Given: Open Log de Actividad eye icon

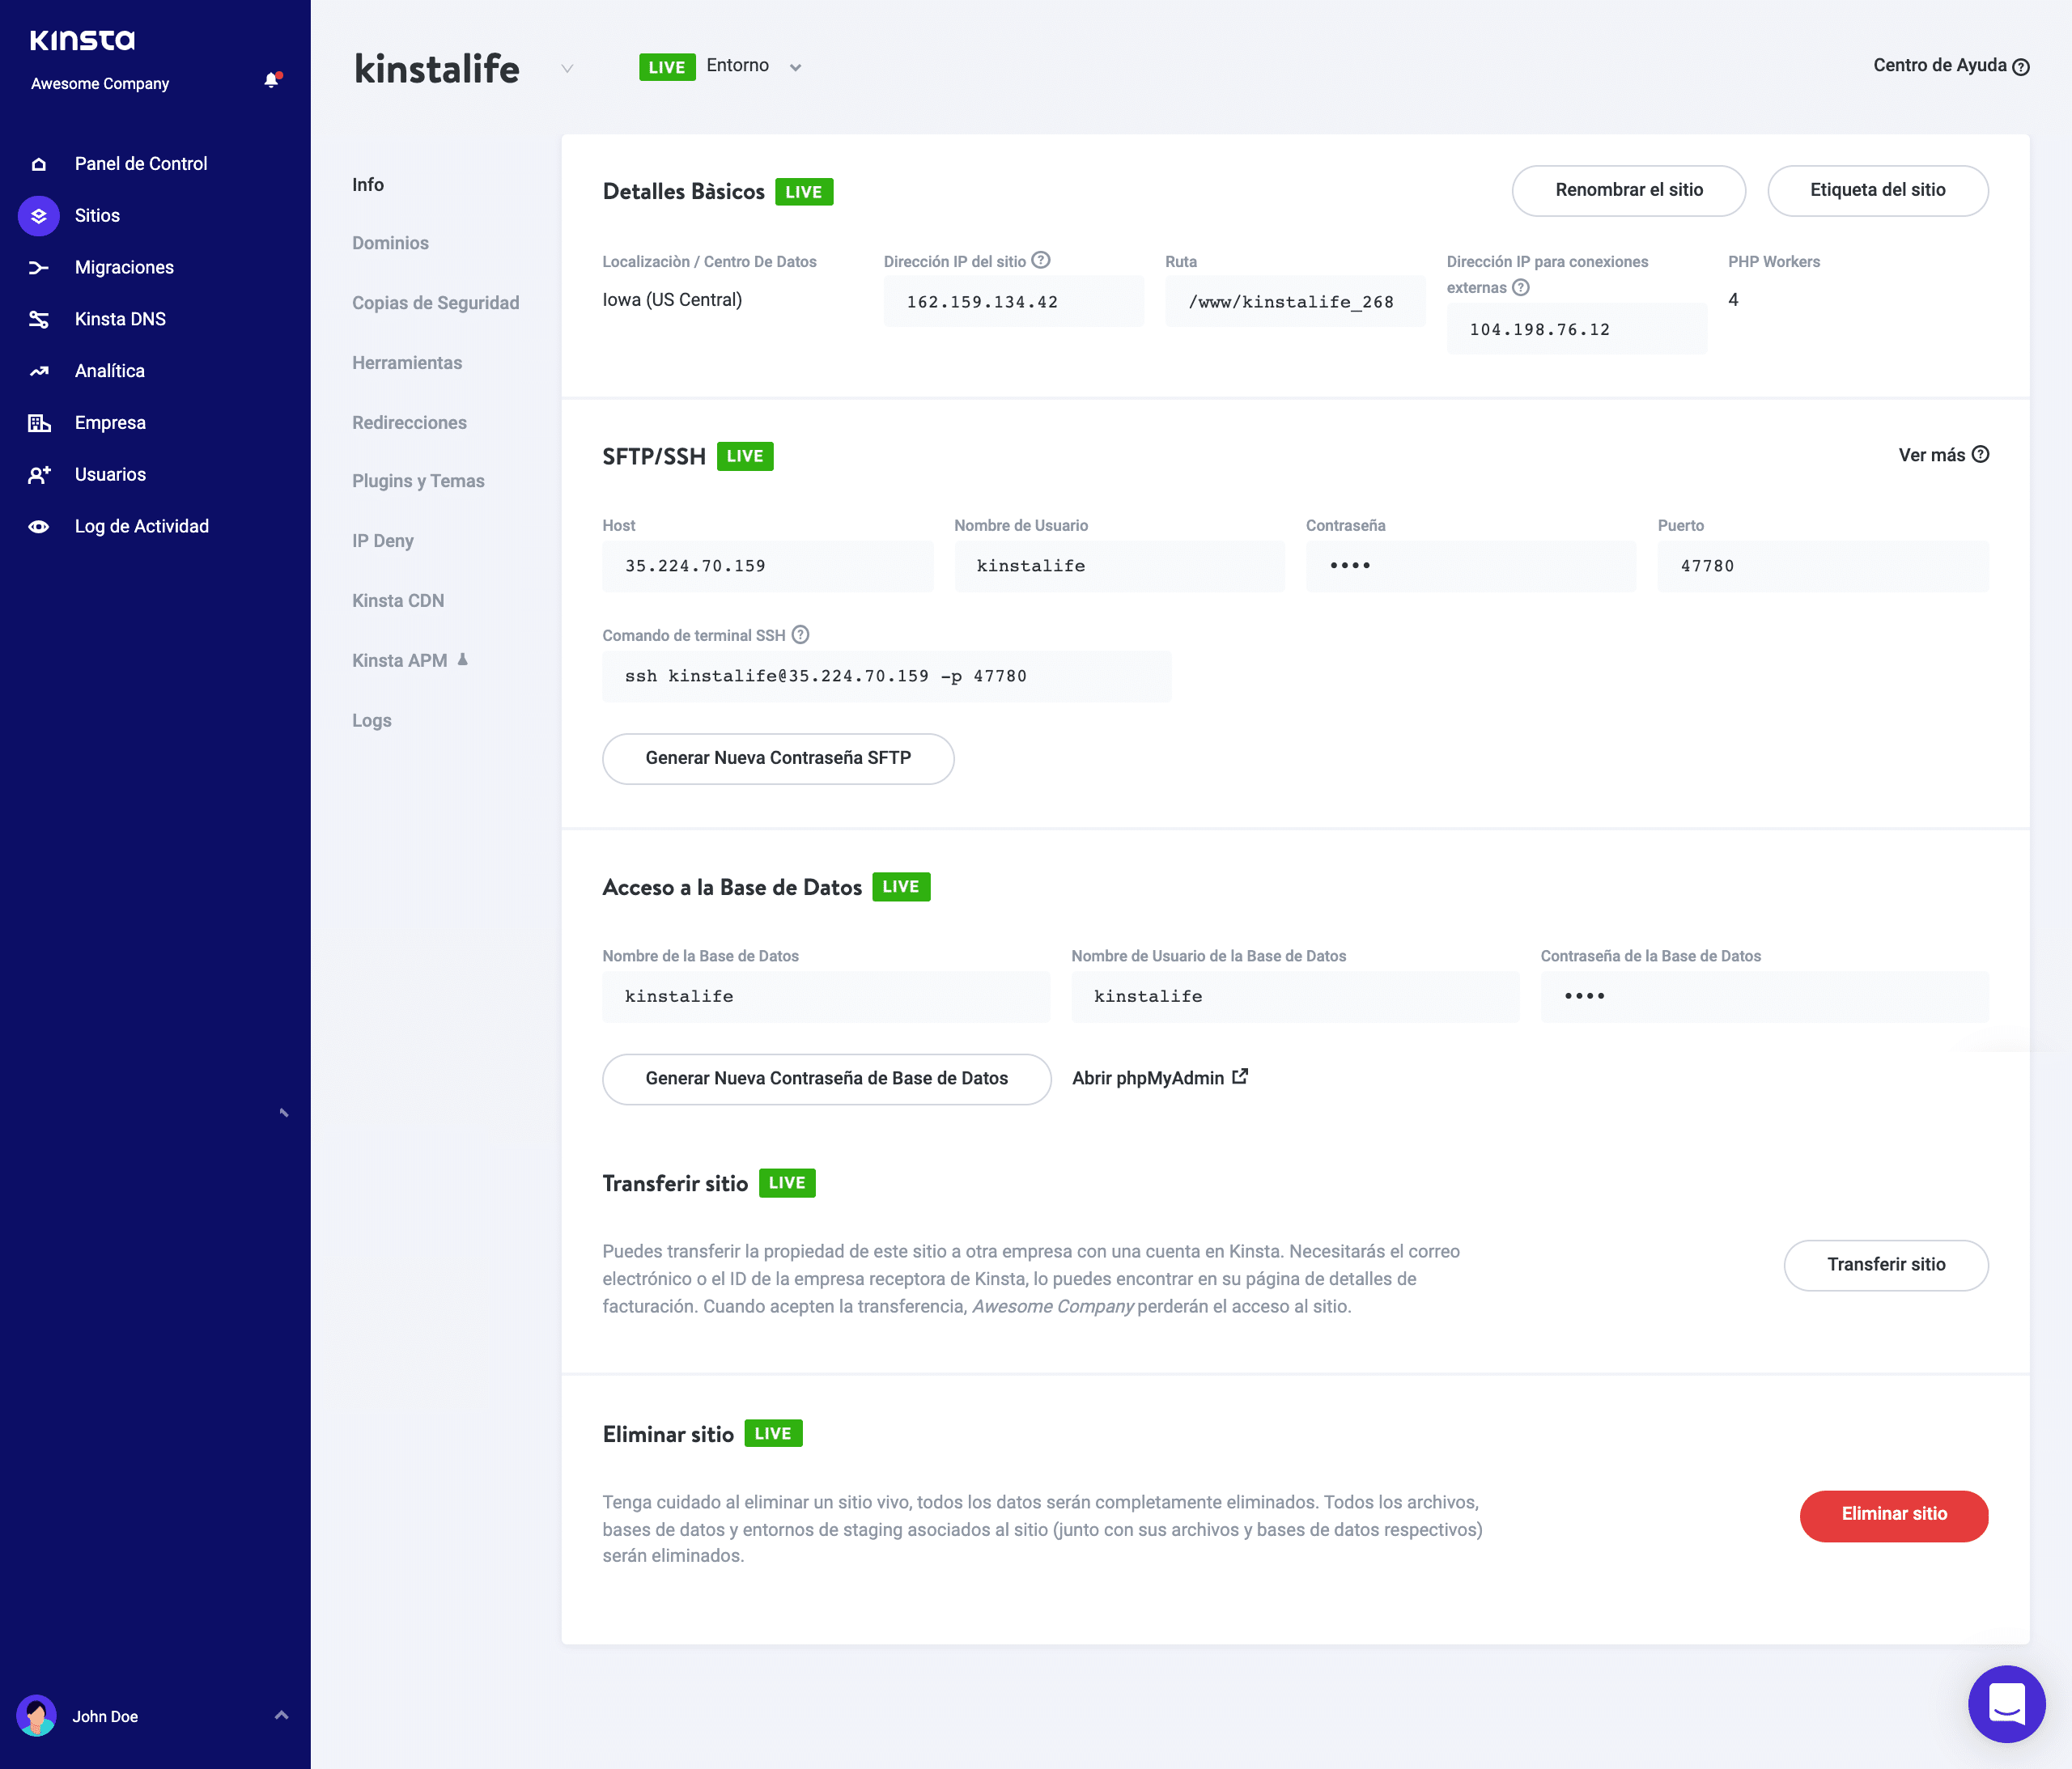Looking at the screenshot, I should pyautogui.click(x=38, y=525).
